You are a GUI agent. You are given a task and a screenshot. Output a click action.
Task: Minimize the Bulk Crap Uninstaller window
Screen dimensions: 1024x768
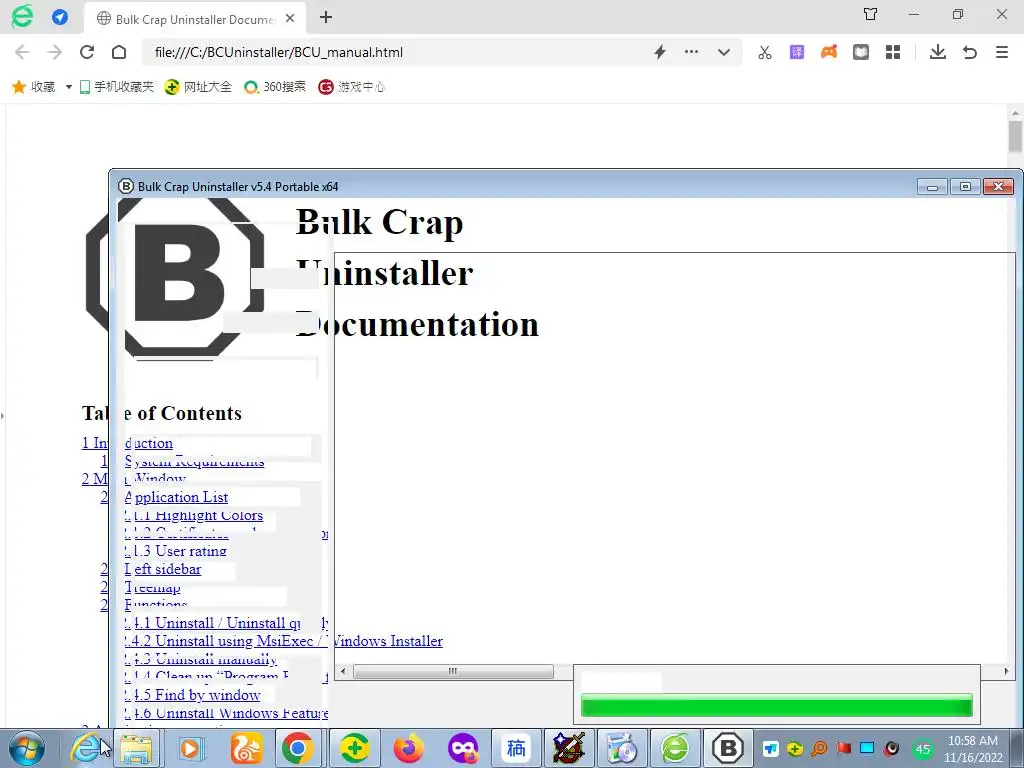pos(932,187)
